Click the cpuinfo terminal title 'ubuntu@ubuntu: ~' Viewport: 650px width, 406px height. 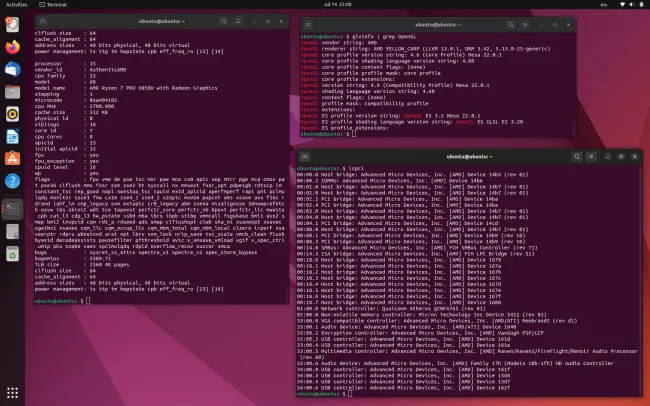[162, 21]
